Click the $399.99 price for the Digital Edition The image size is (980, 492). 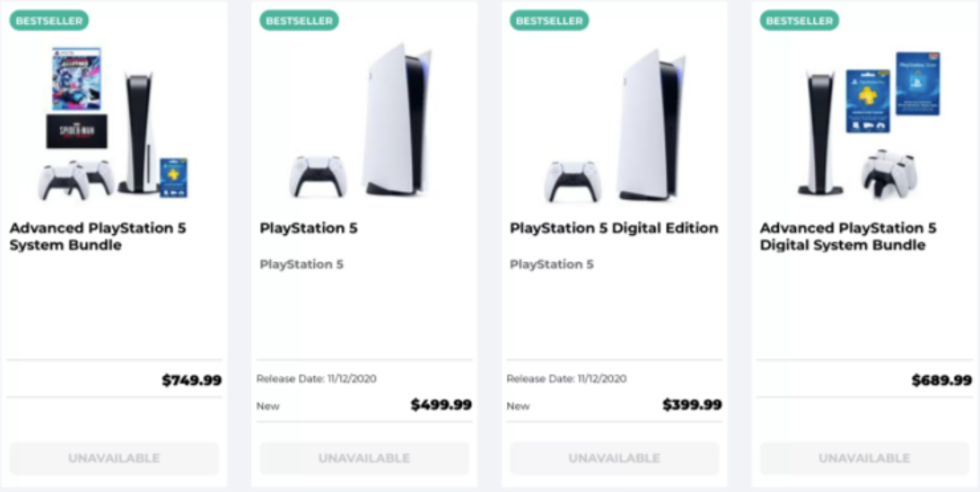[x=691, y=405]
